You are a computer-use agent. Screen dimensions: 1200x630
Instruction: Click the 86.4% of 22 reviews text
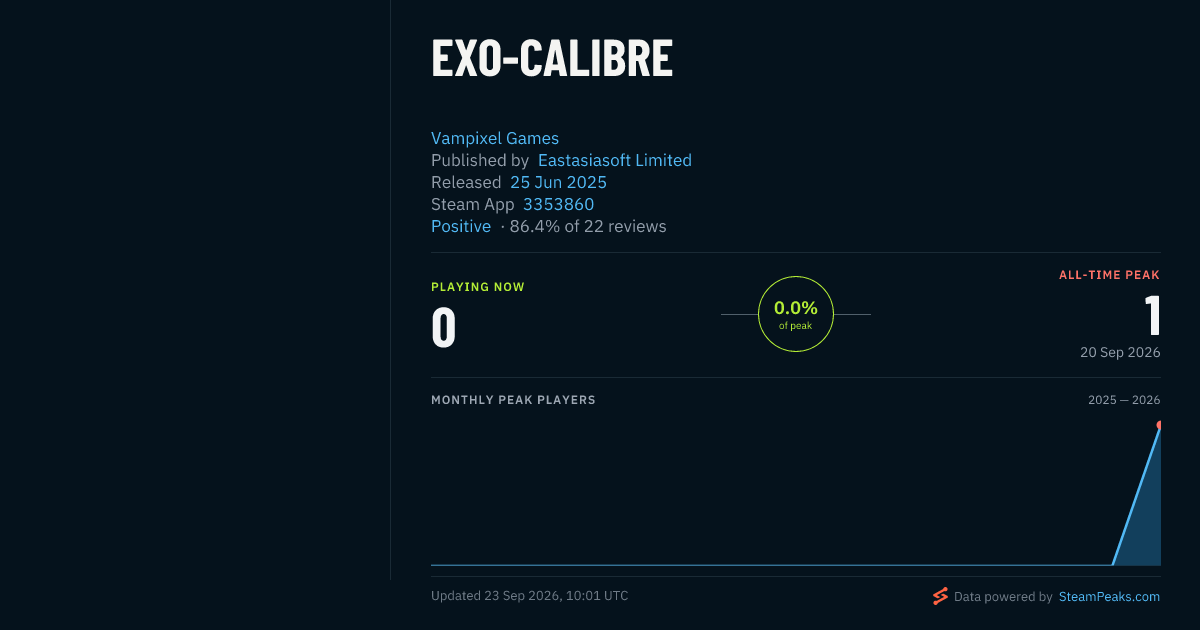(x=588, y=226)
